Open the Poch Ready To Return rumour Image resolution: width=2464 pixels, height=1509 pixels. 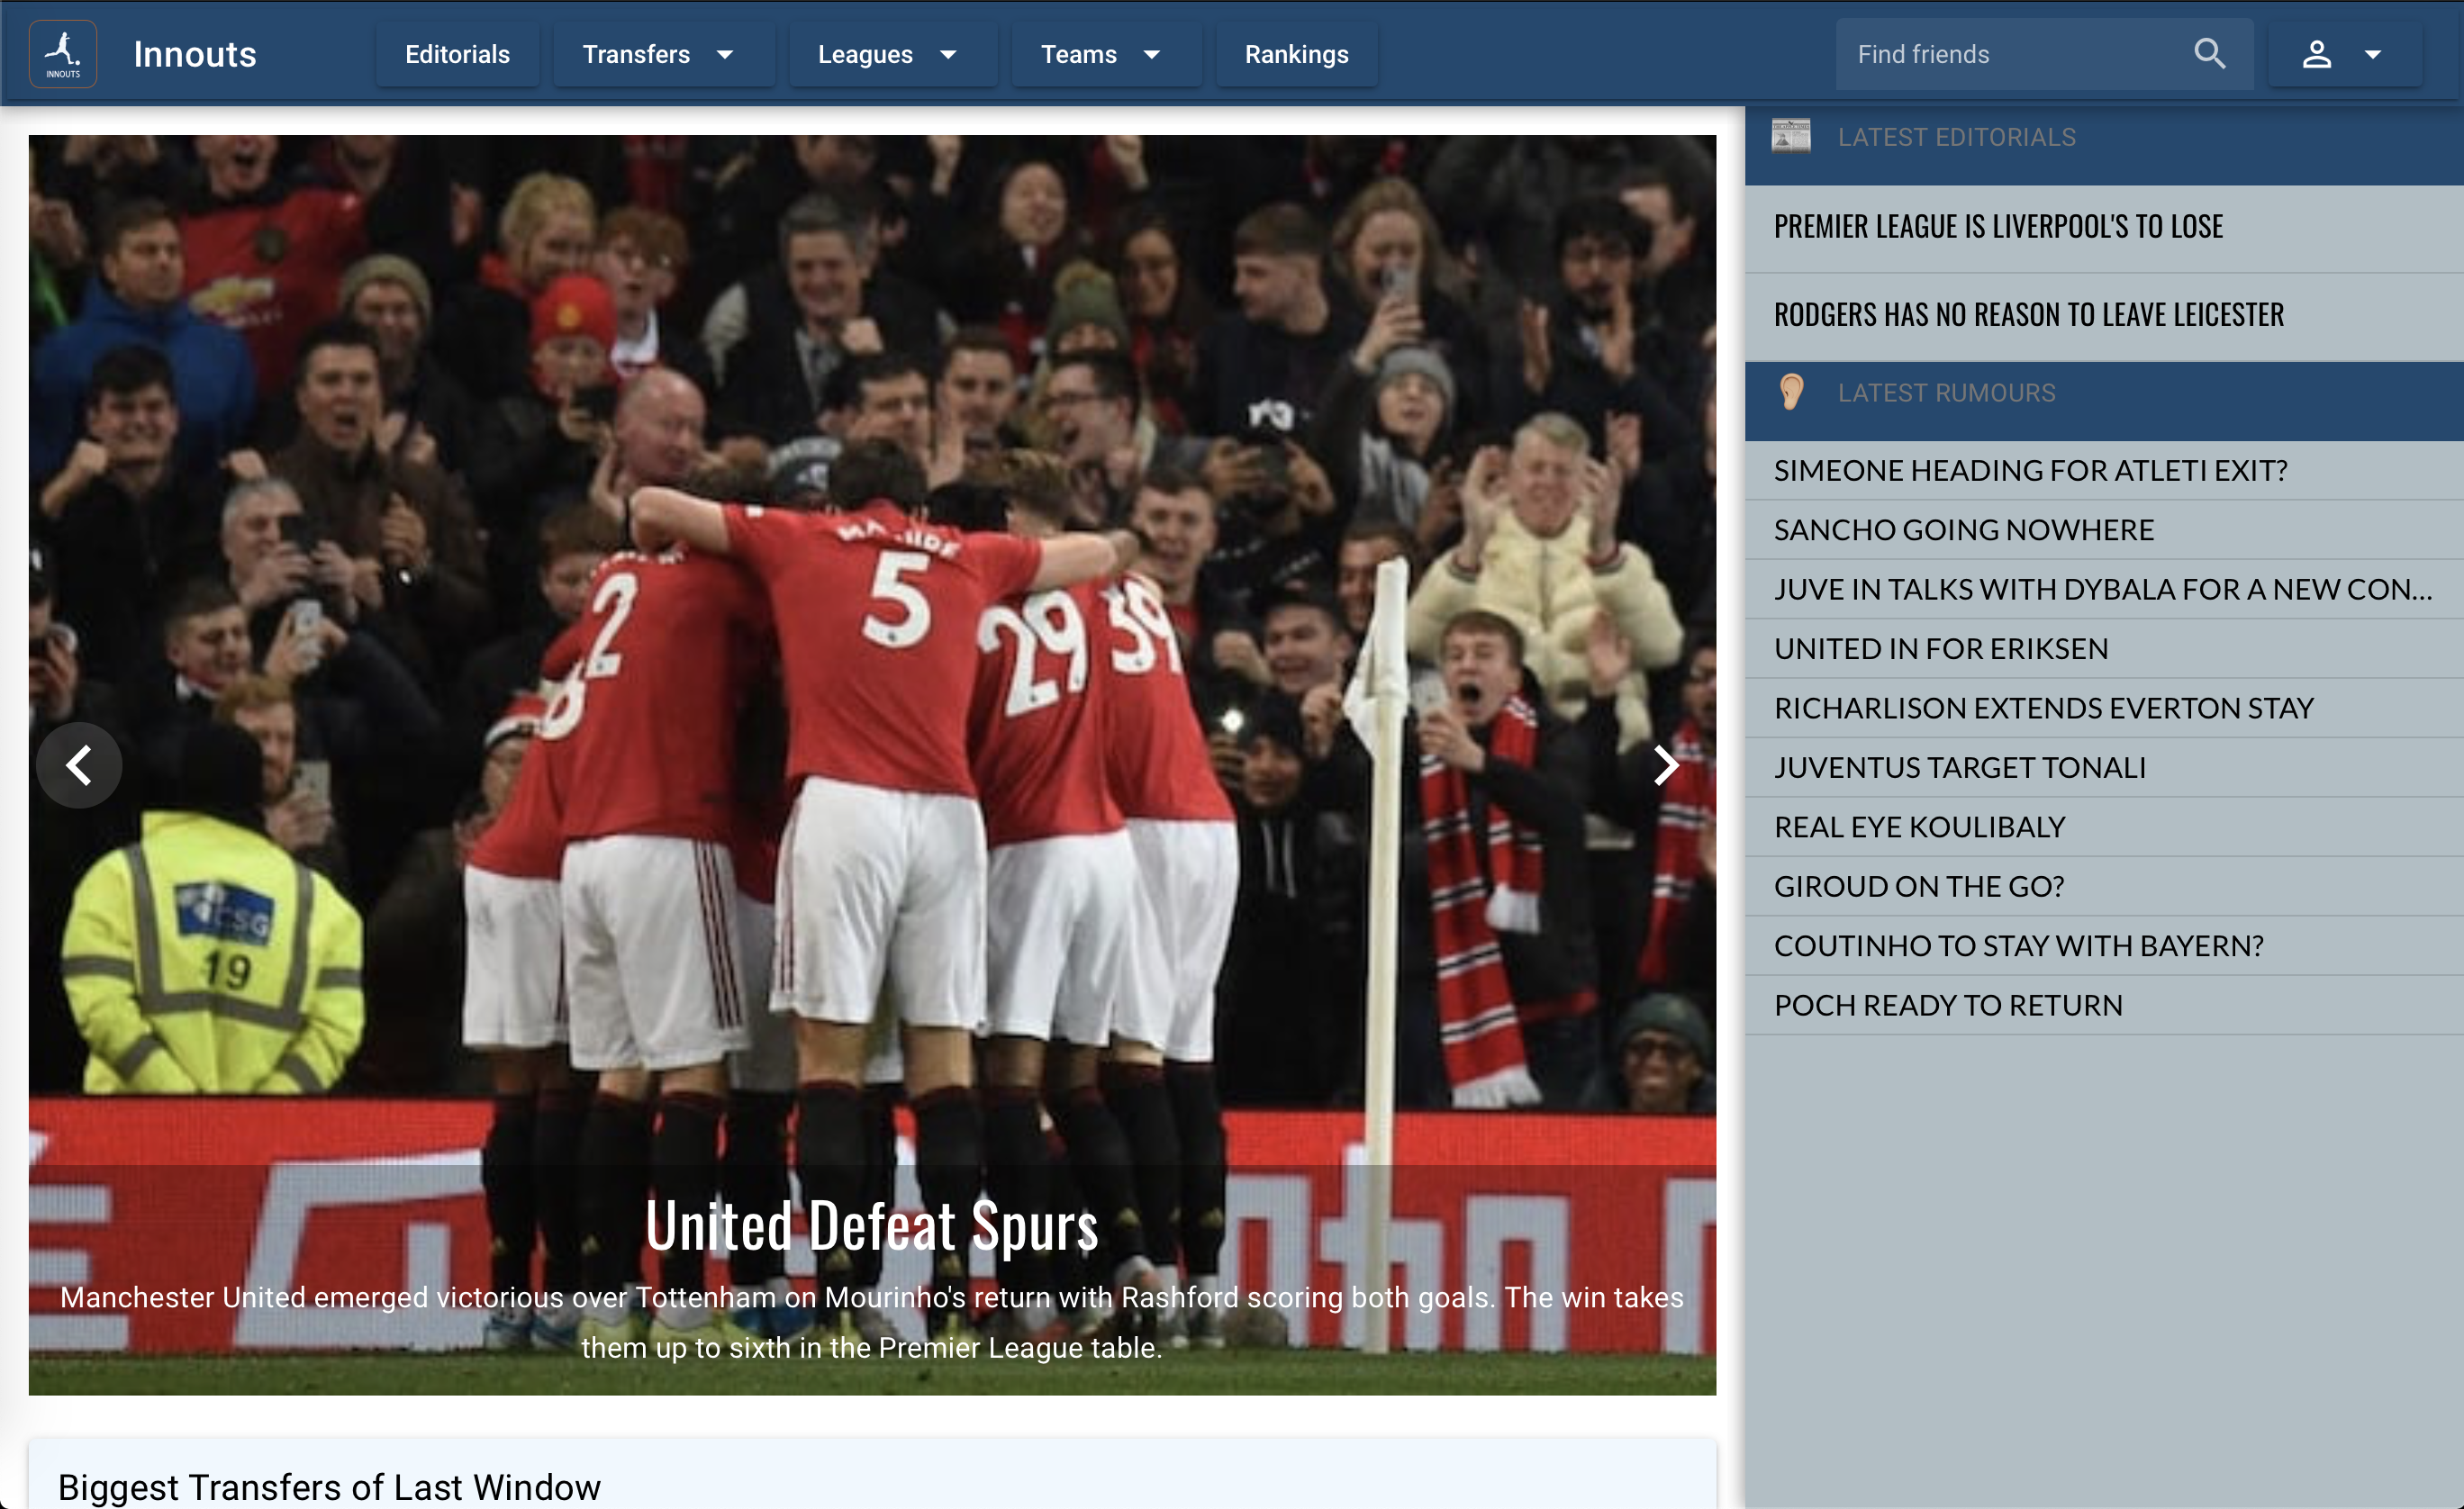(1947, 1004)
